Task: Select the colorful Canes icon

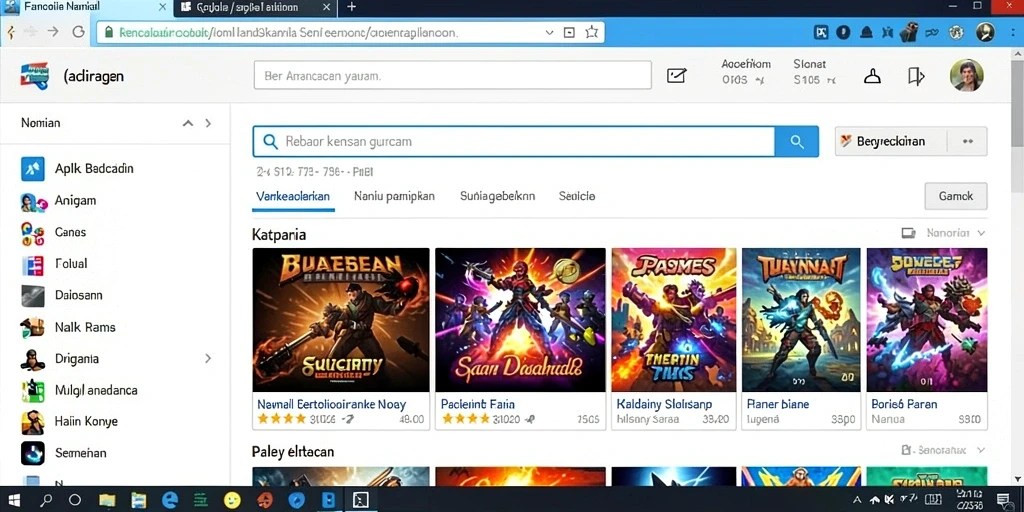Action: (33, 232)
